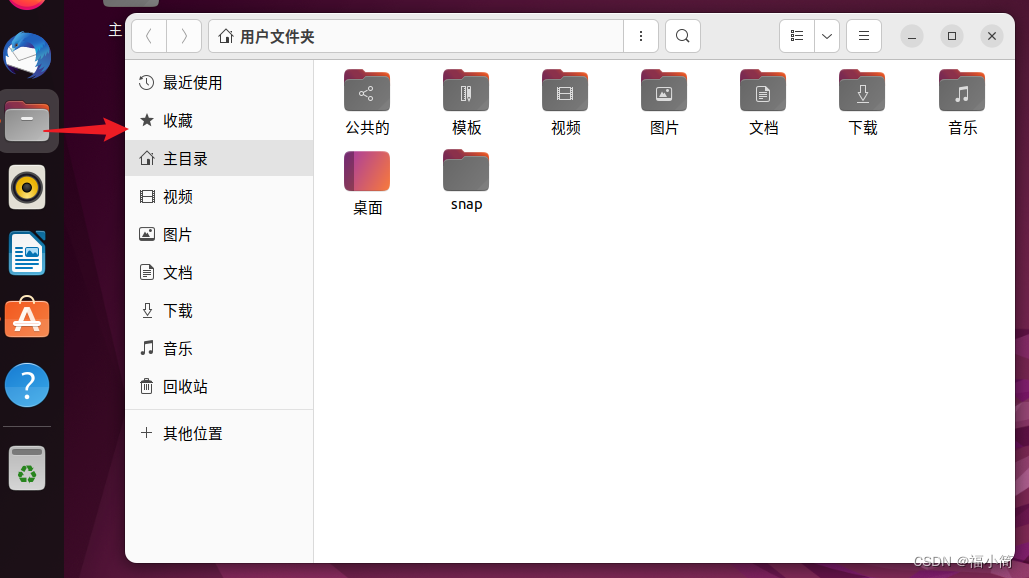
Task: Open Ubuntu Software from the dock
Action: point(27,318)
